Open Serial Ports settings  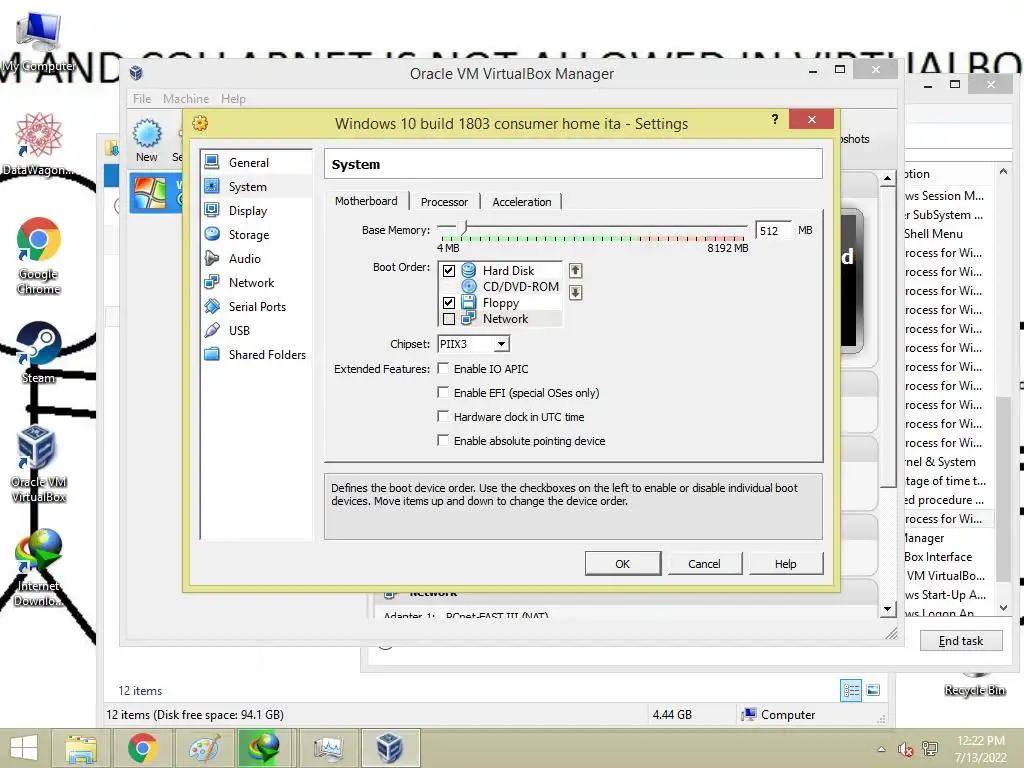click(257, 306)
